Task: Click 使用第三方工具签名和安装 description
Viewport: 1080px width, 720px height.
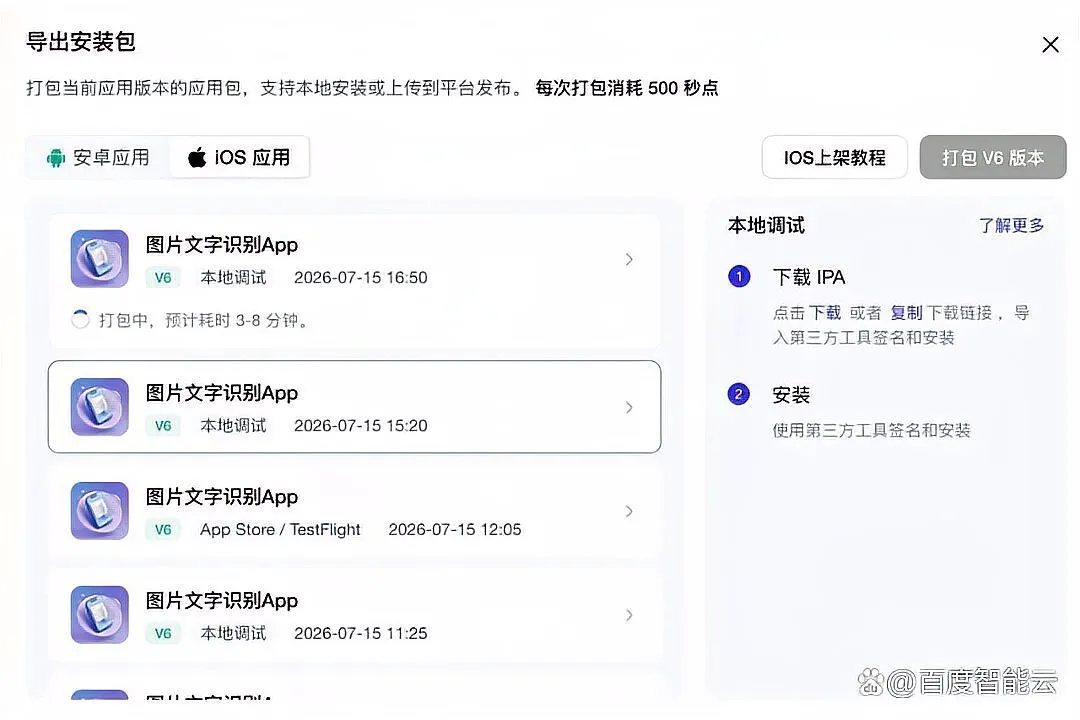Action: tap(871, 431)
